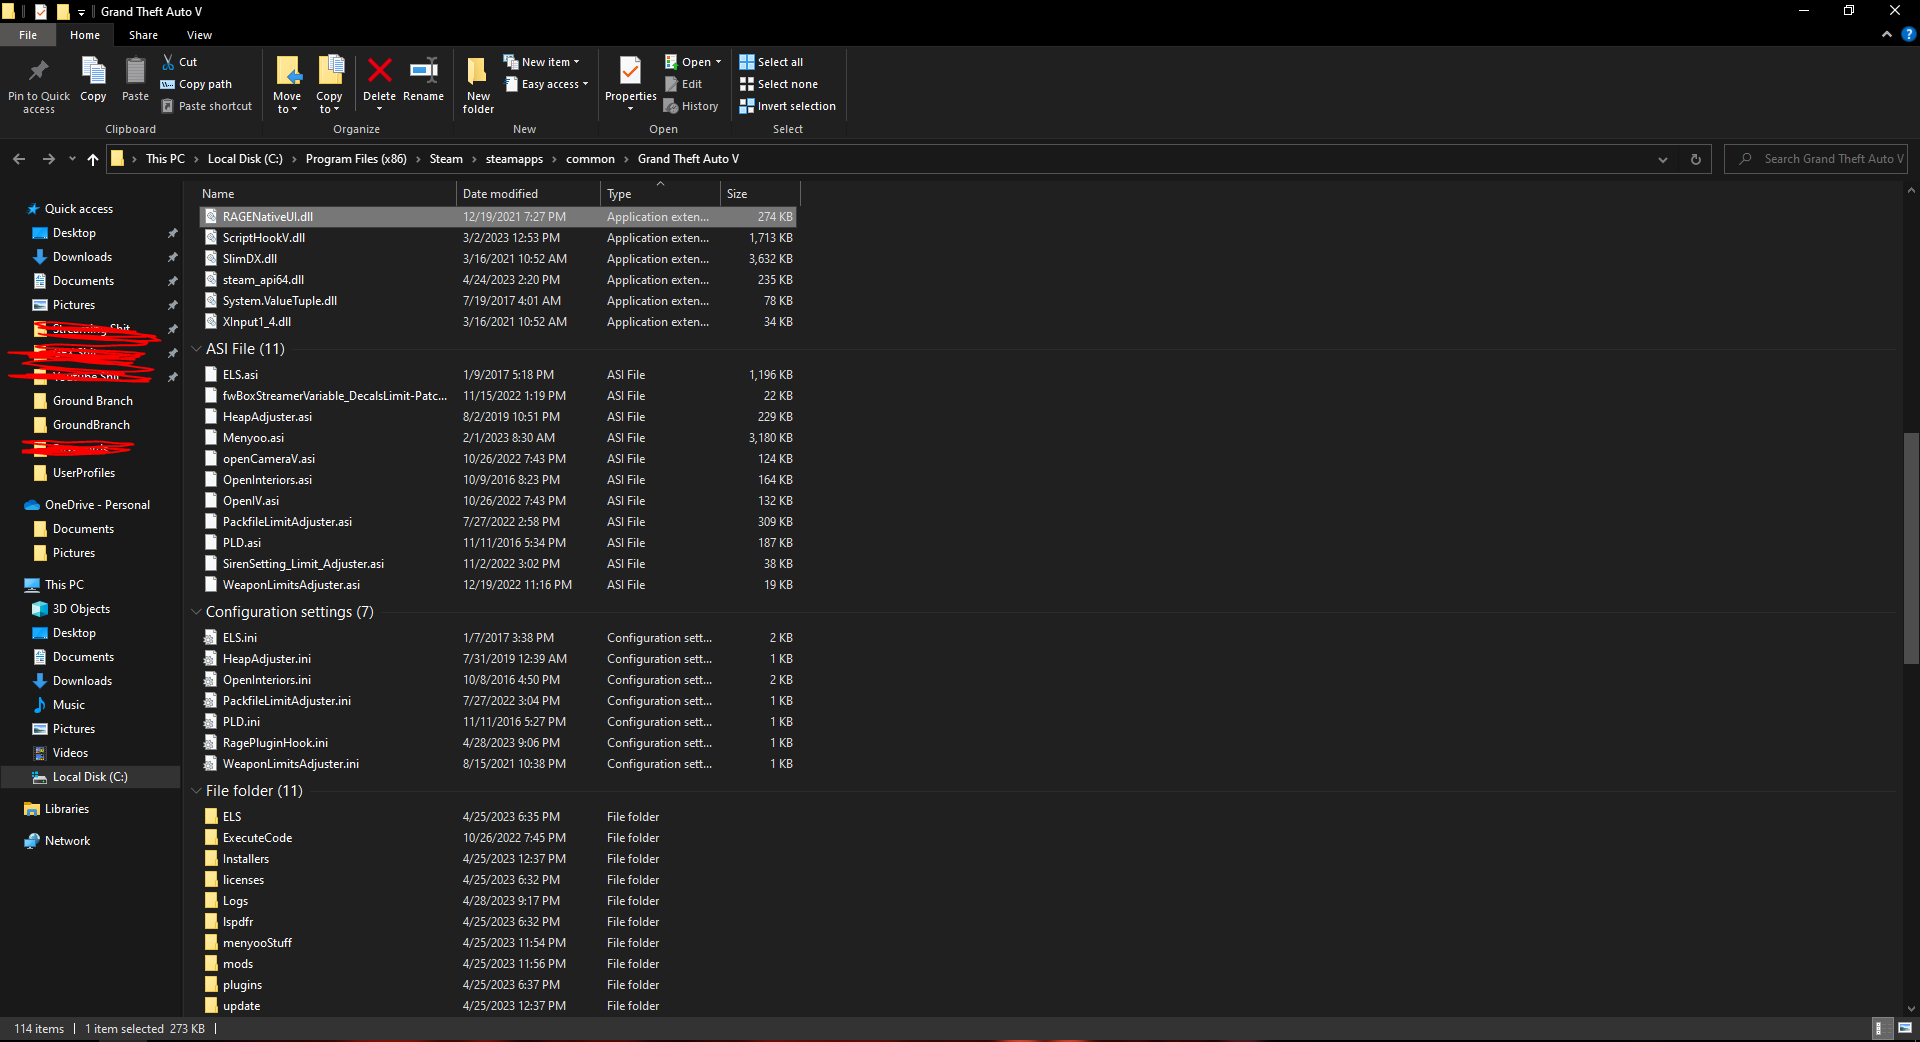Sort files by the Name column
This screenshot has width=1920, height=1042.
coord(327,194)
